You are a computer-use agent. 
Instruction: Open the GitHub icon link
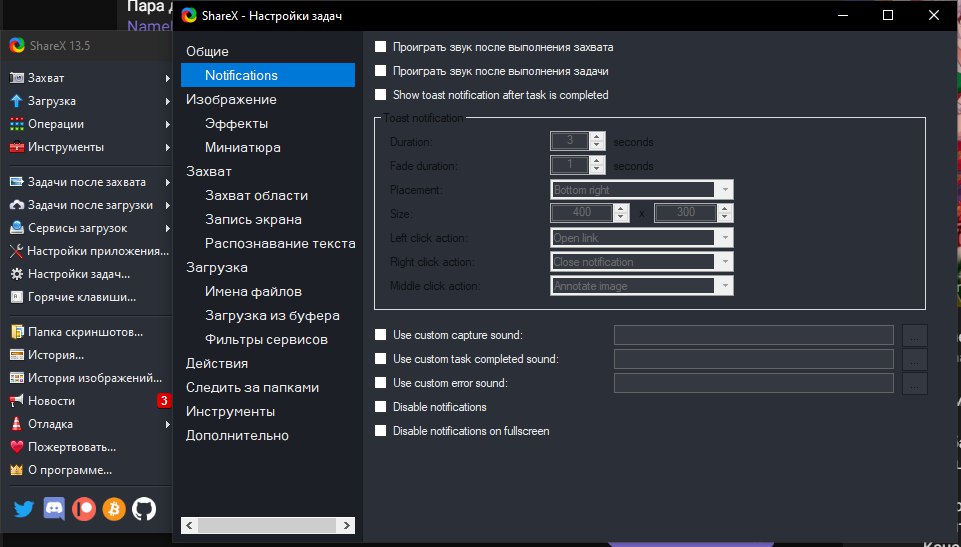coord(144,509)
